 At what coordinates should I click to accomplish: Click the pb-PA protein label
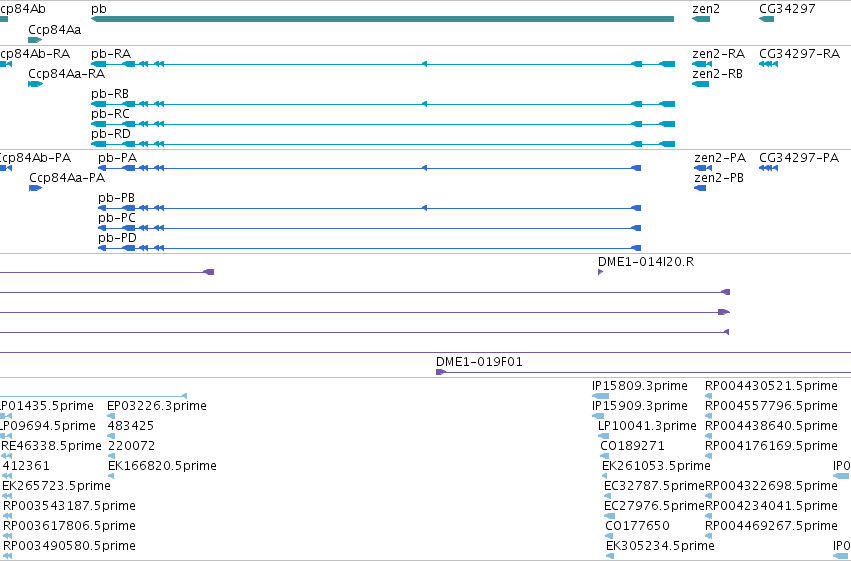pos(117,158)
